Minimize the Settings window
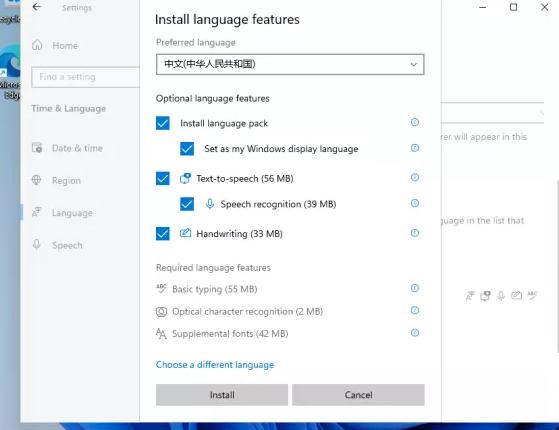 click(x=482, y=7)
